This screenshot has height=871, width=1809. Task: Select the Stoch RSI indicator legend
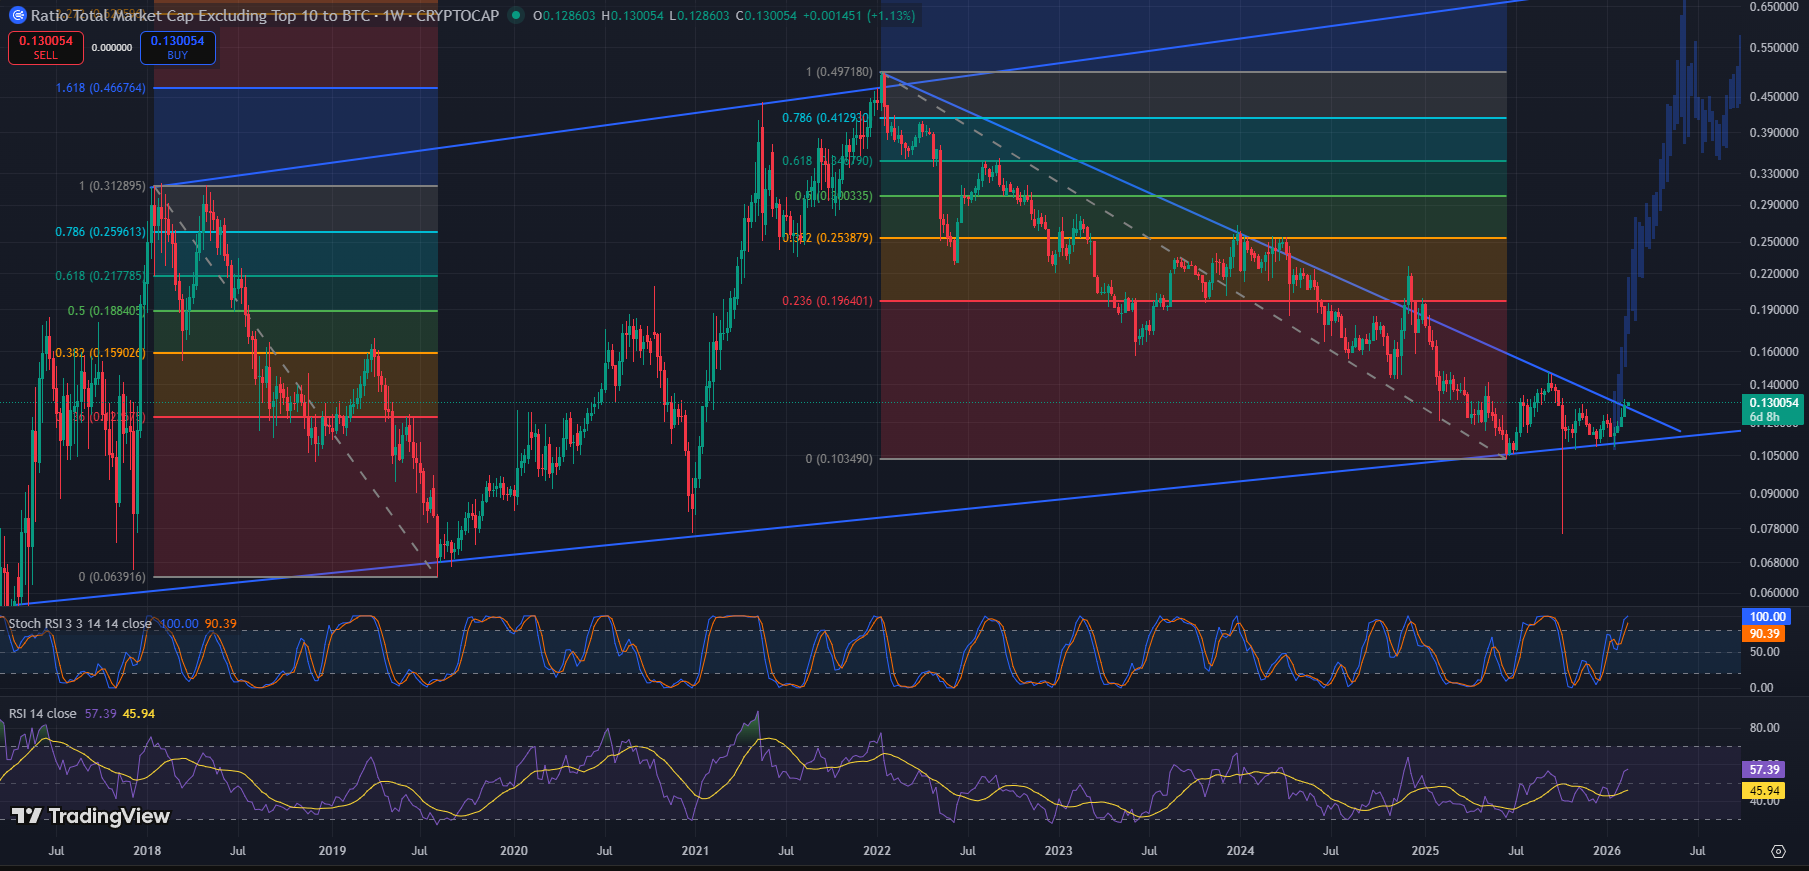(x=80, y=623)
